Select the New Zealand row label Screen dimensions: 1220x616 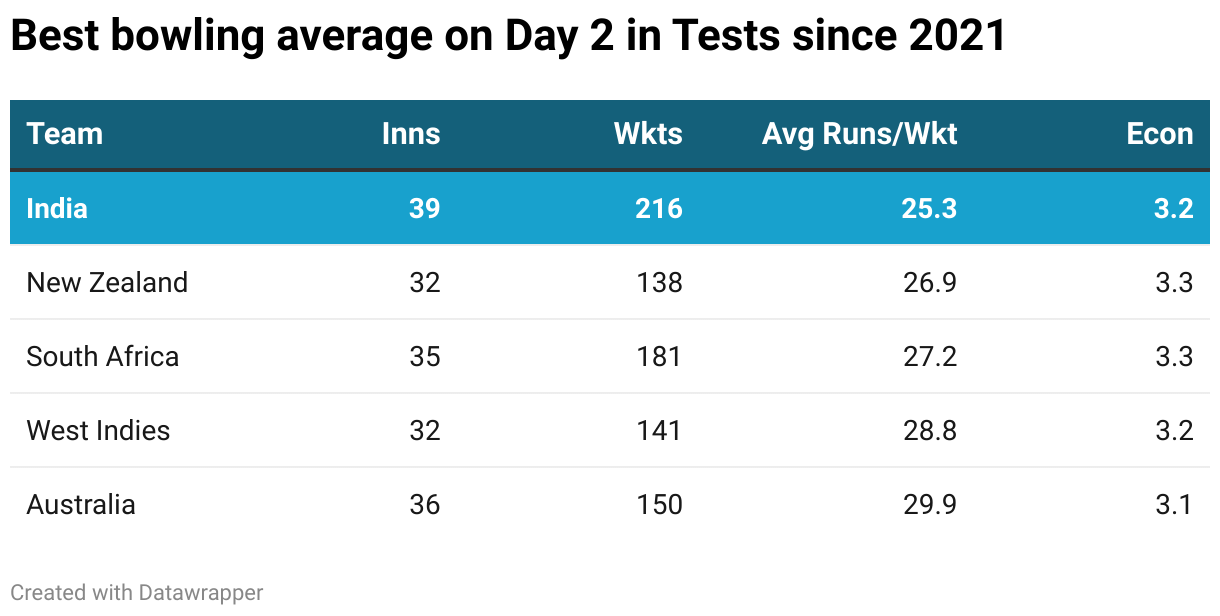107,282
